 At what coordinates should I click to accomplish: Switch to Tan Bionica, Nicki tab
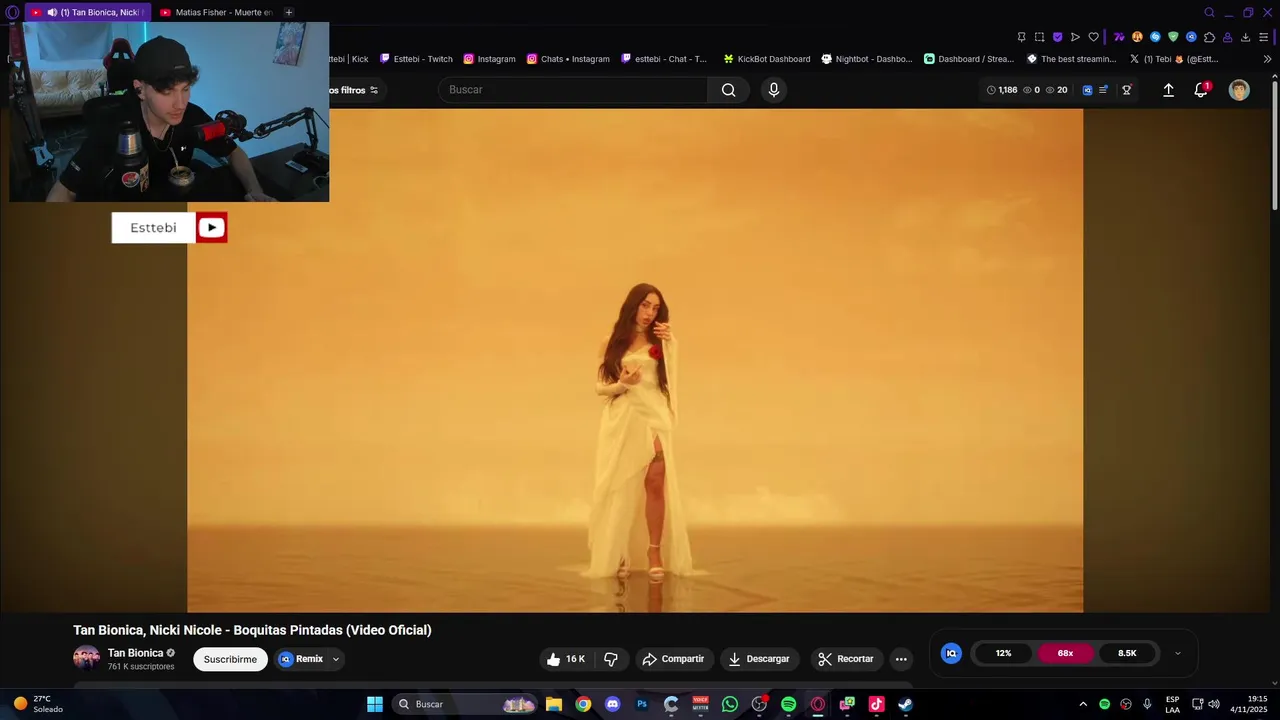tap(88, 12)
